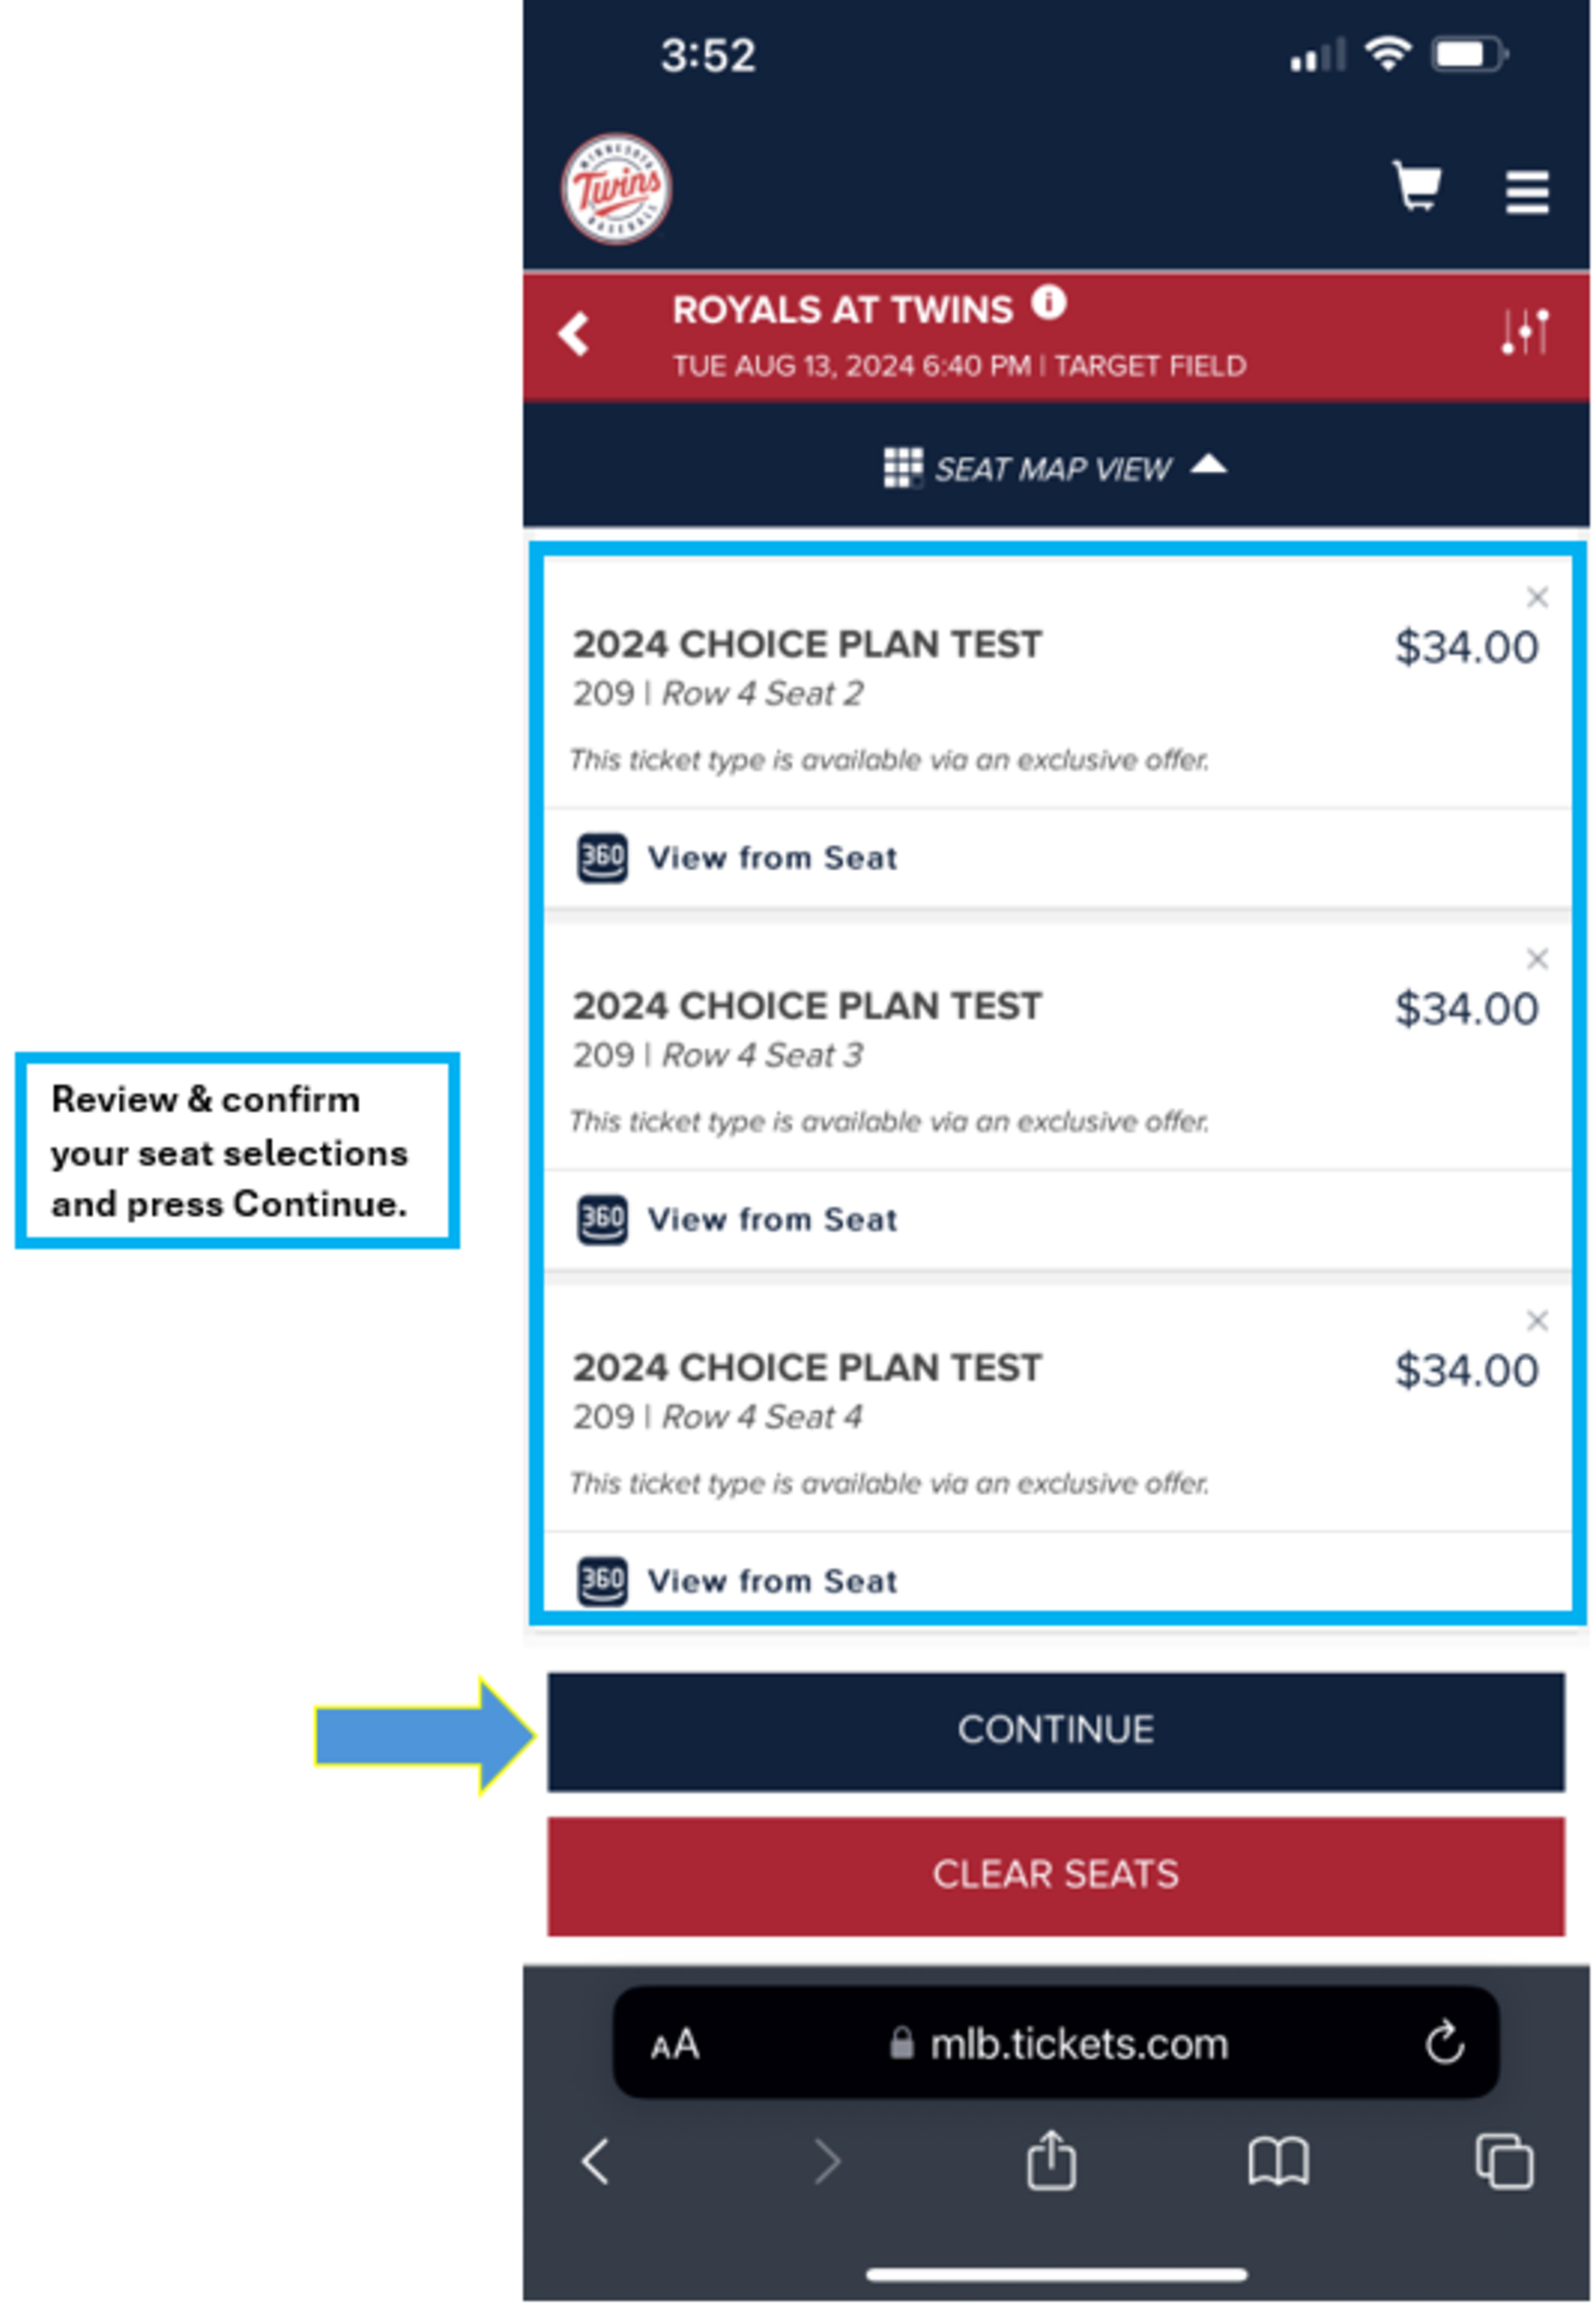The height and width of the screenshot is (2310, 1596).
Task: Tap the Twins team logo
Action: [617, 190]
